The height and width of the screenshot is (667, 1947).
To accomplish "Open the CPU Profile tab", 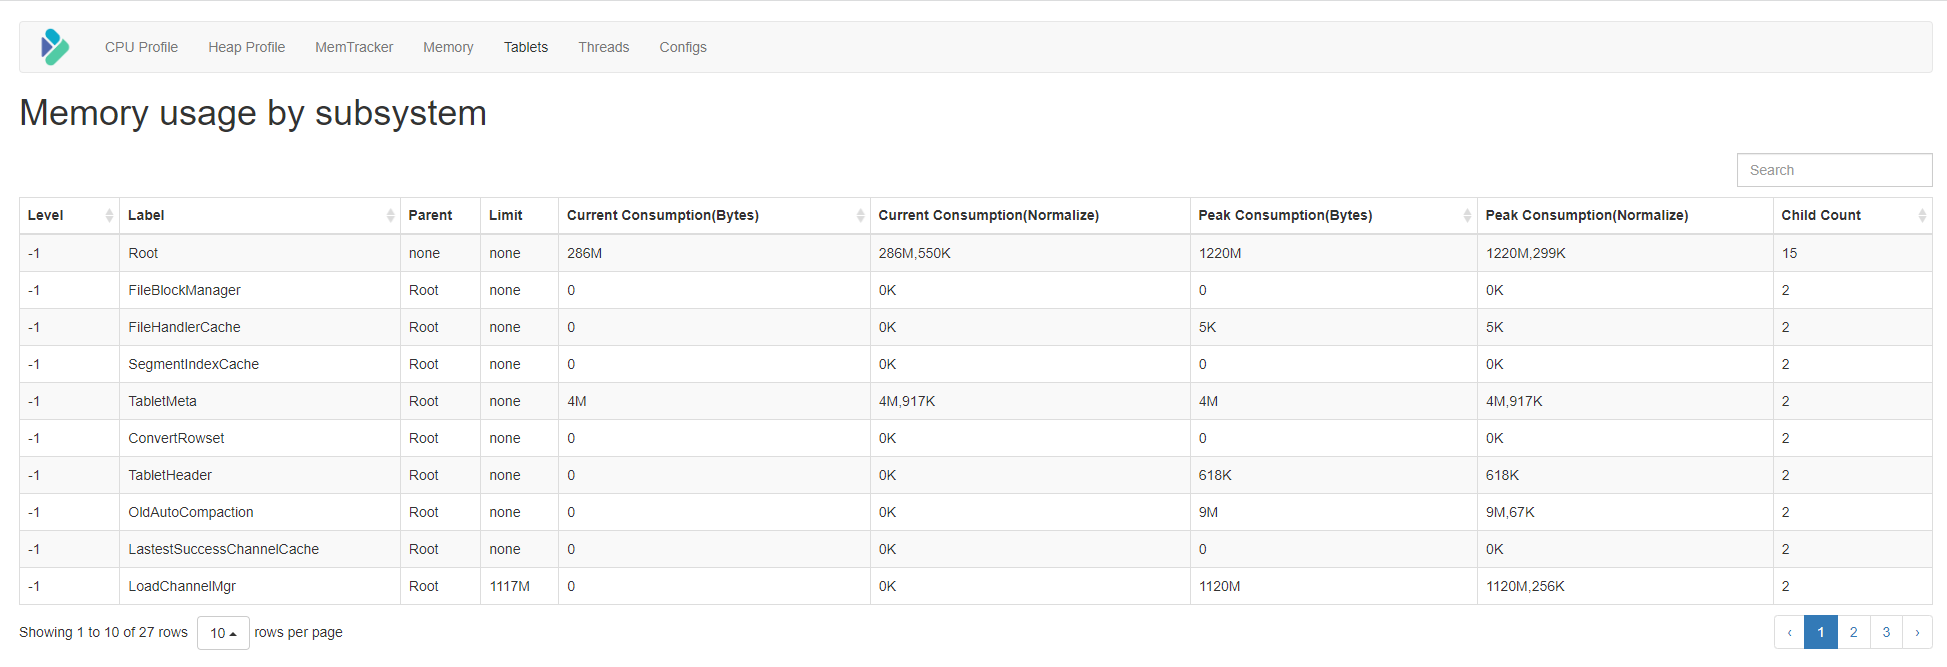I will (x=141, y=47).
